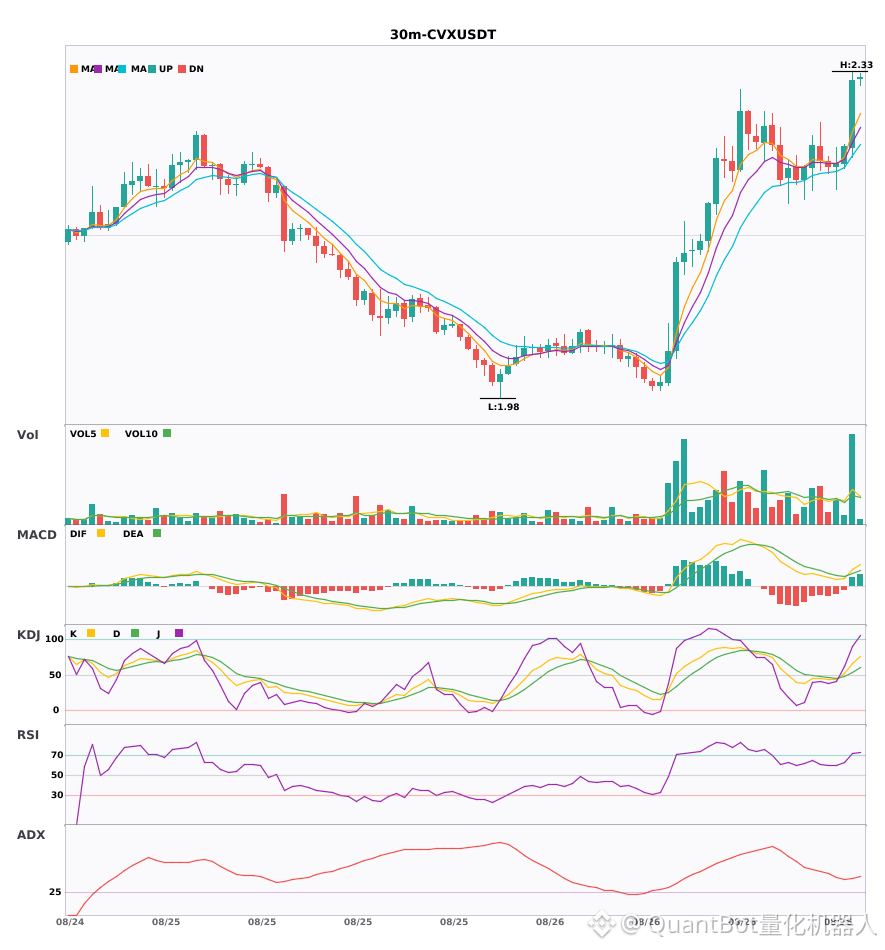Click the UP legend text

(x=166, y=69)
